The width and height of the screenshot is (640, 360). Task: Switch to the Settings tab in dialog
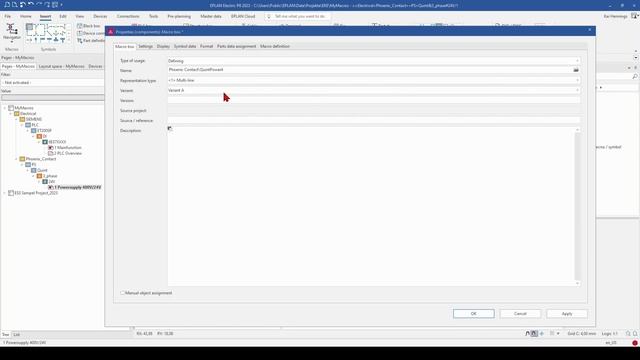click(145, 47)
